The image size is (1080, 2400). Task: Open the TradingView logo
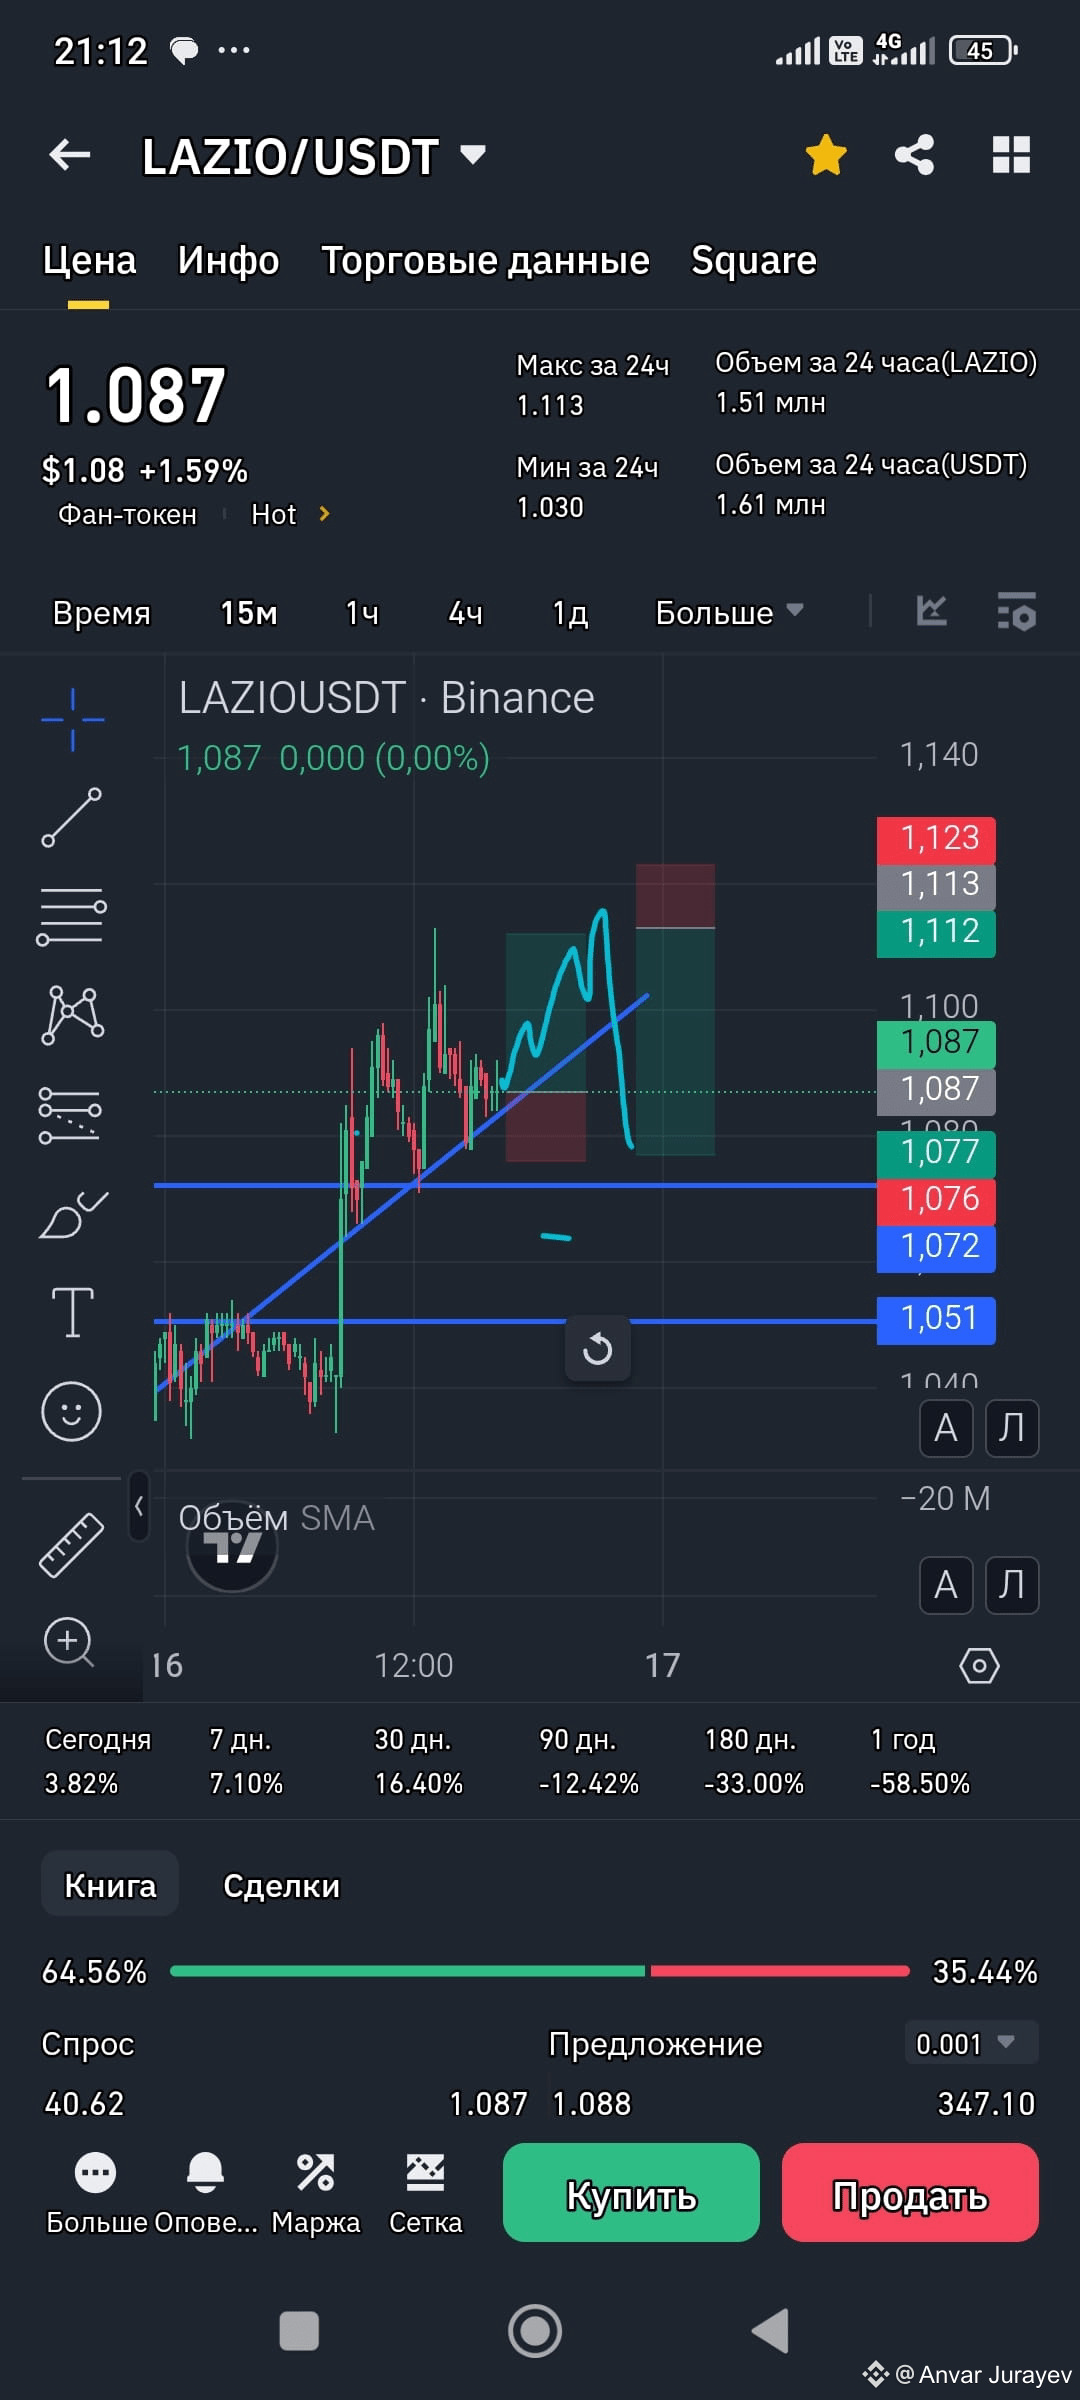[232, 1548]
